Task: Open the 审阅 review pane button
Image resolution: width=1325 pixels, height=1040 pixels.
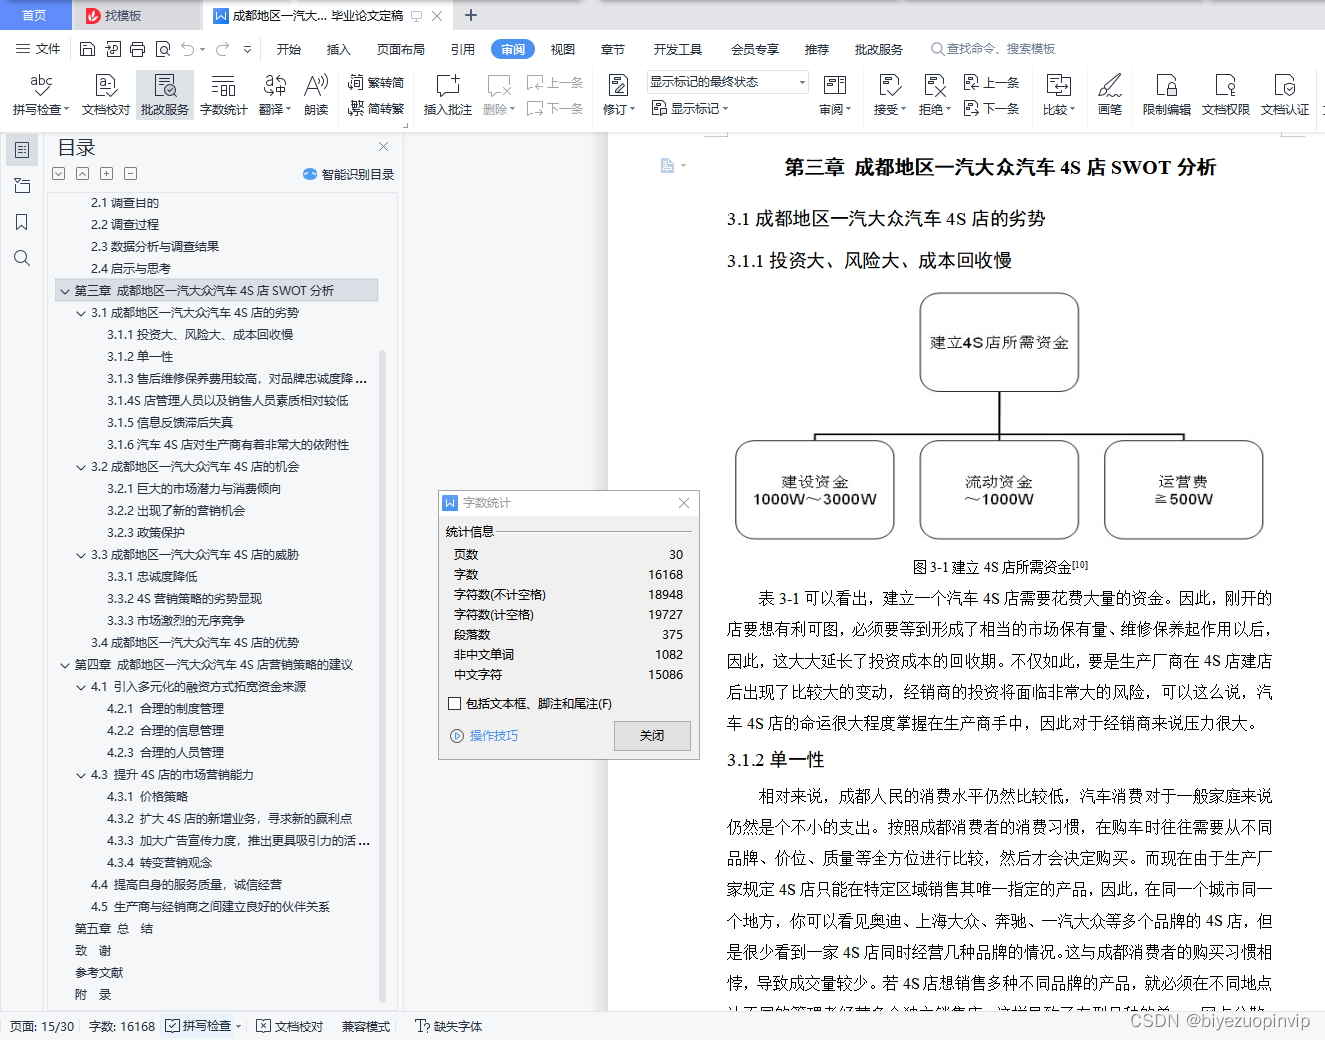Action: pyautogui.click(x=834, y=95)
